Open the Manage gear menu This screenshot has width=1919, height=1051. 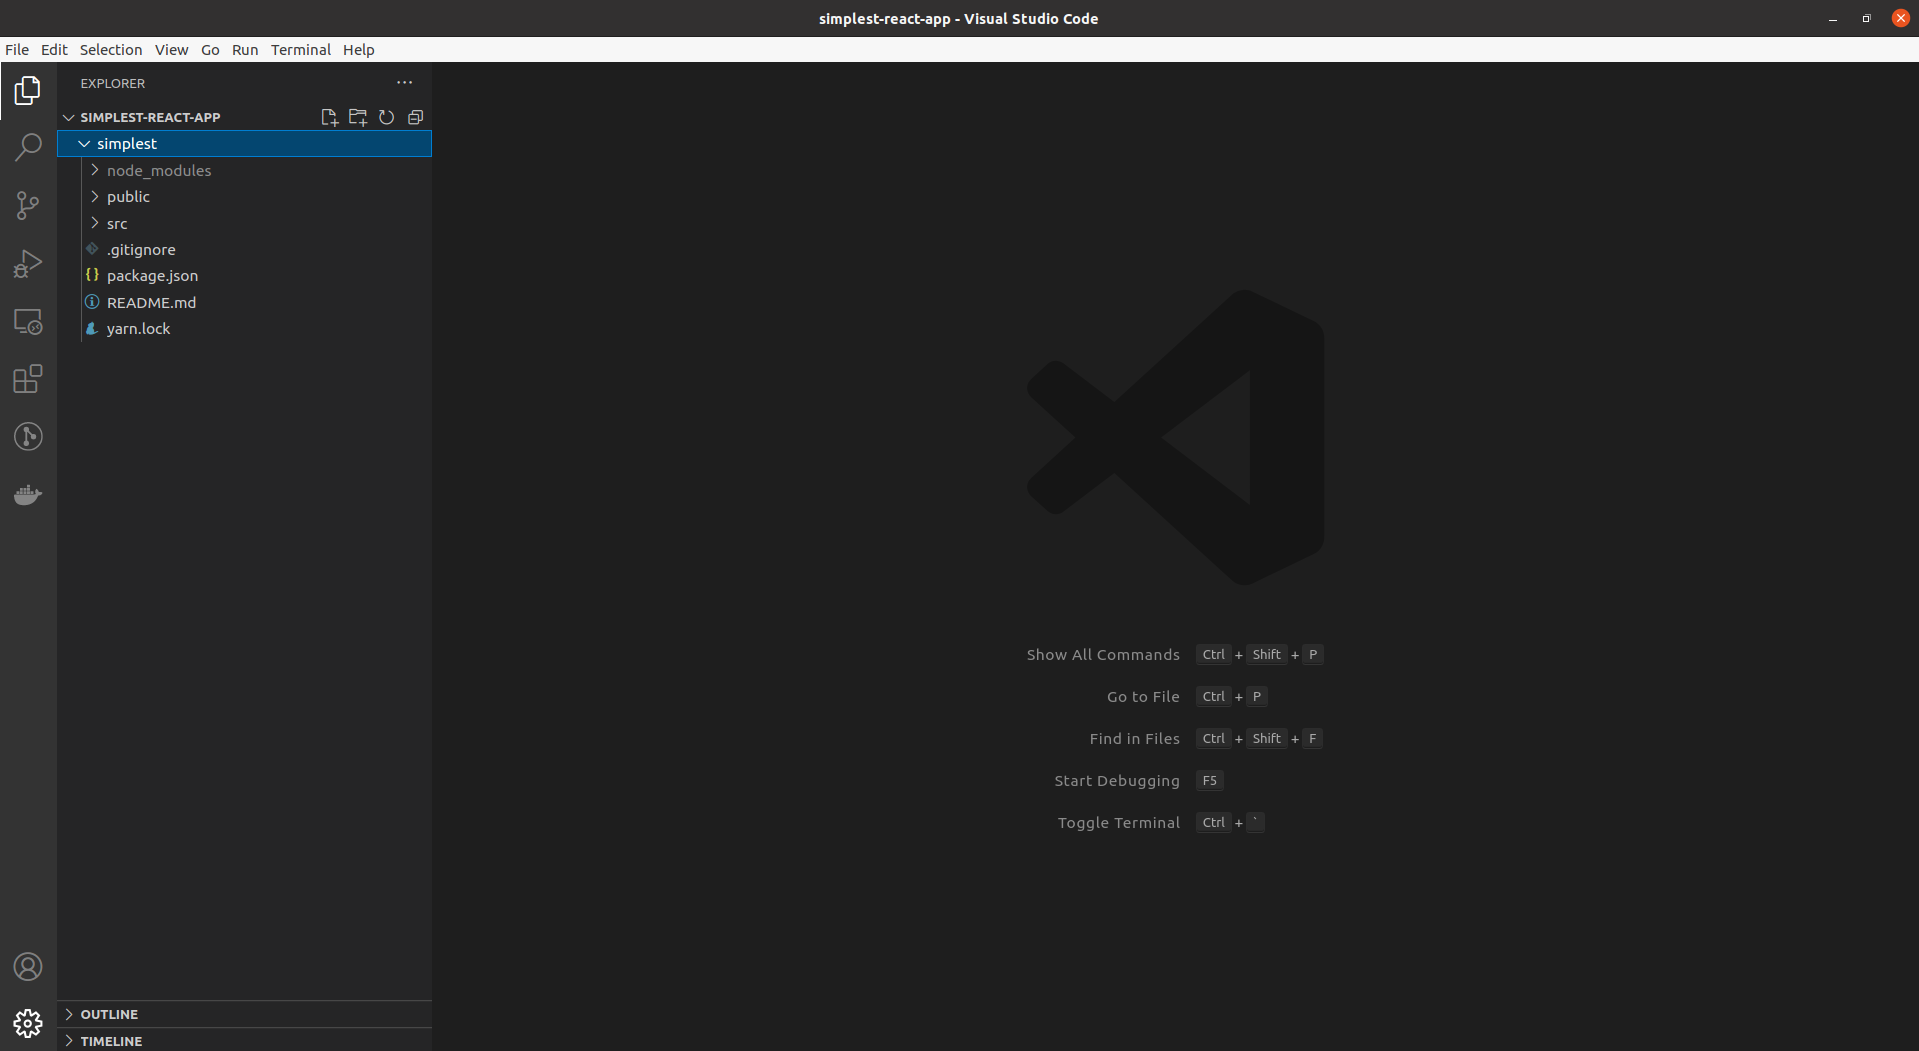28,1023
